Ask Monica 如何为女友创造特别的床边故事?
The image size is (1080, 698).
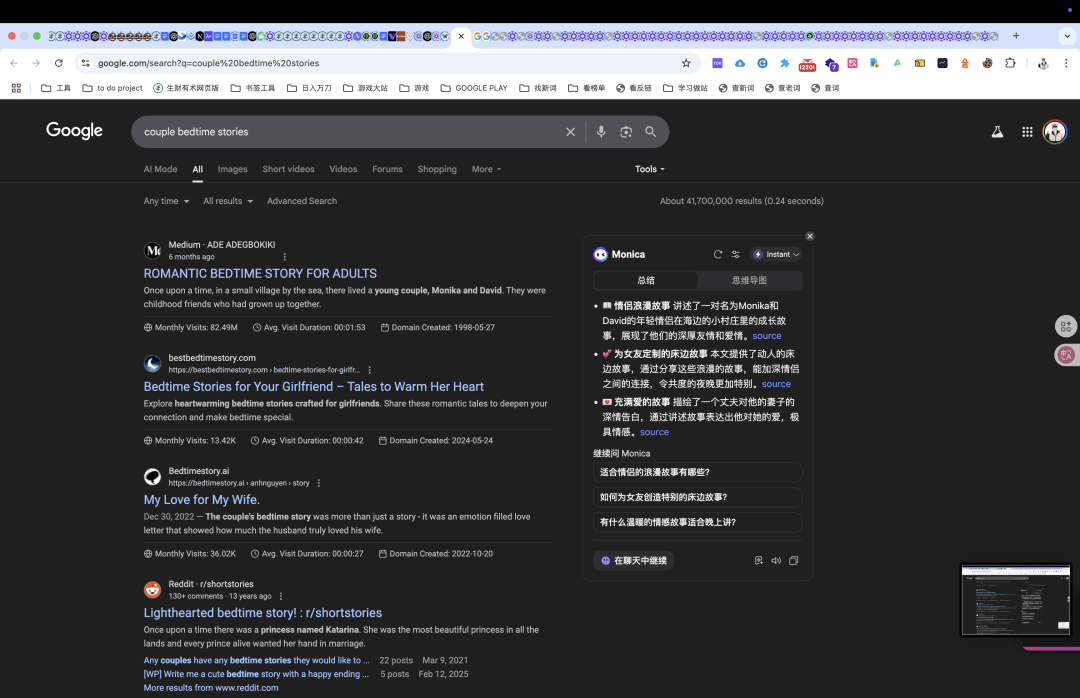coord(697,497)
